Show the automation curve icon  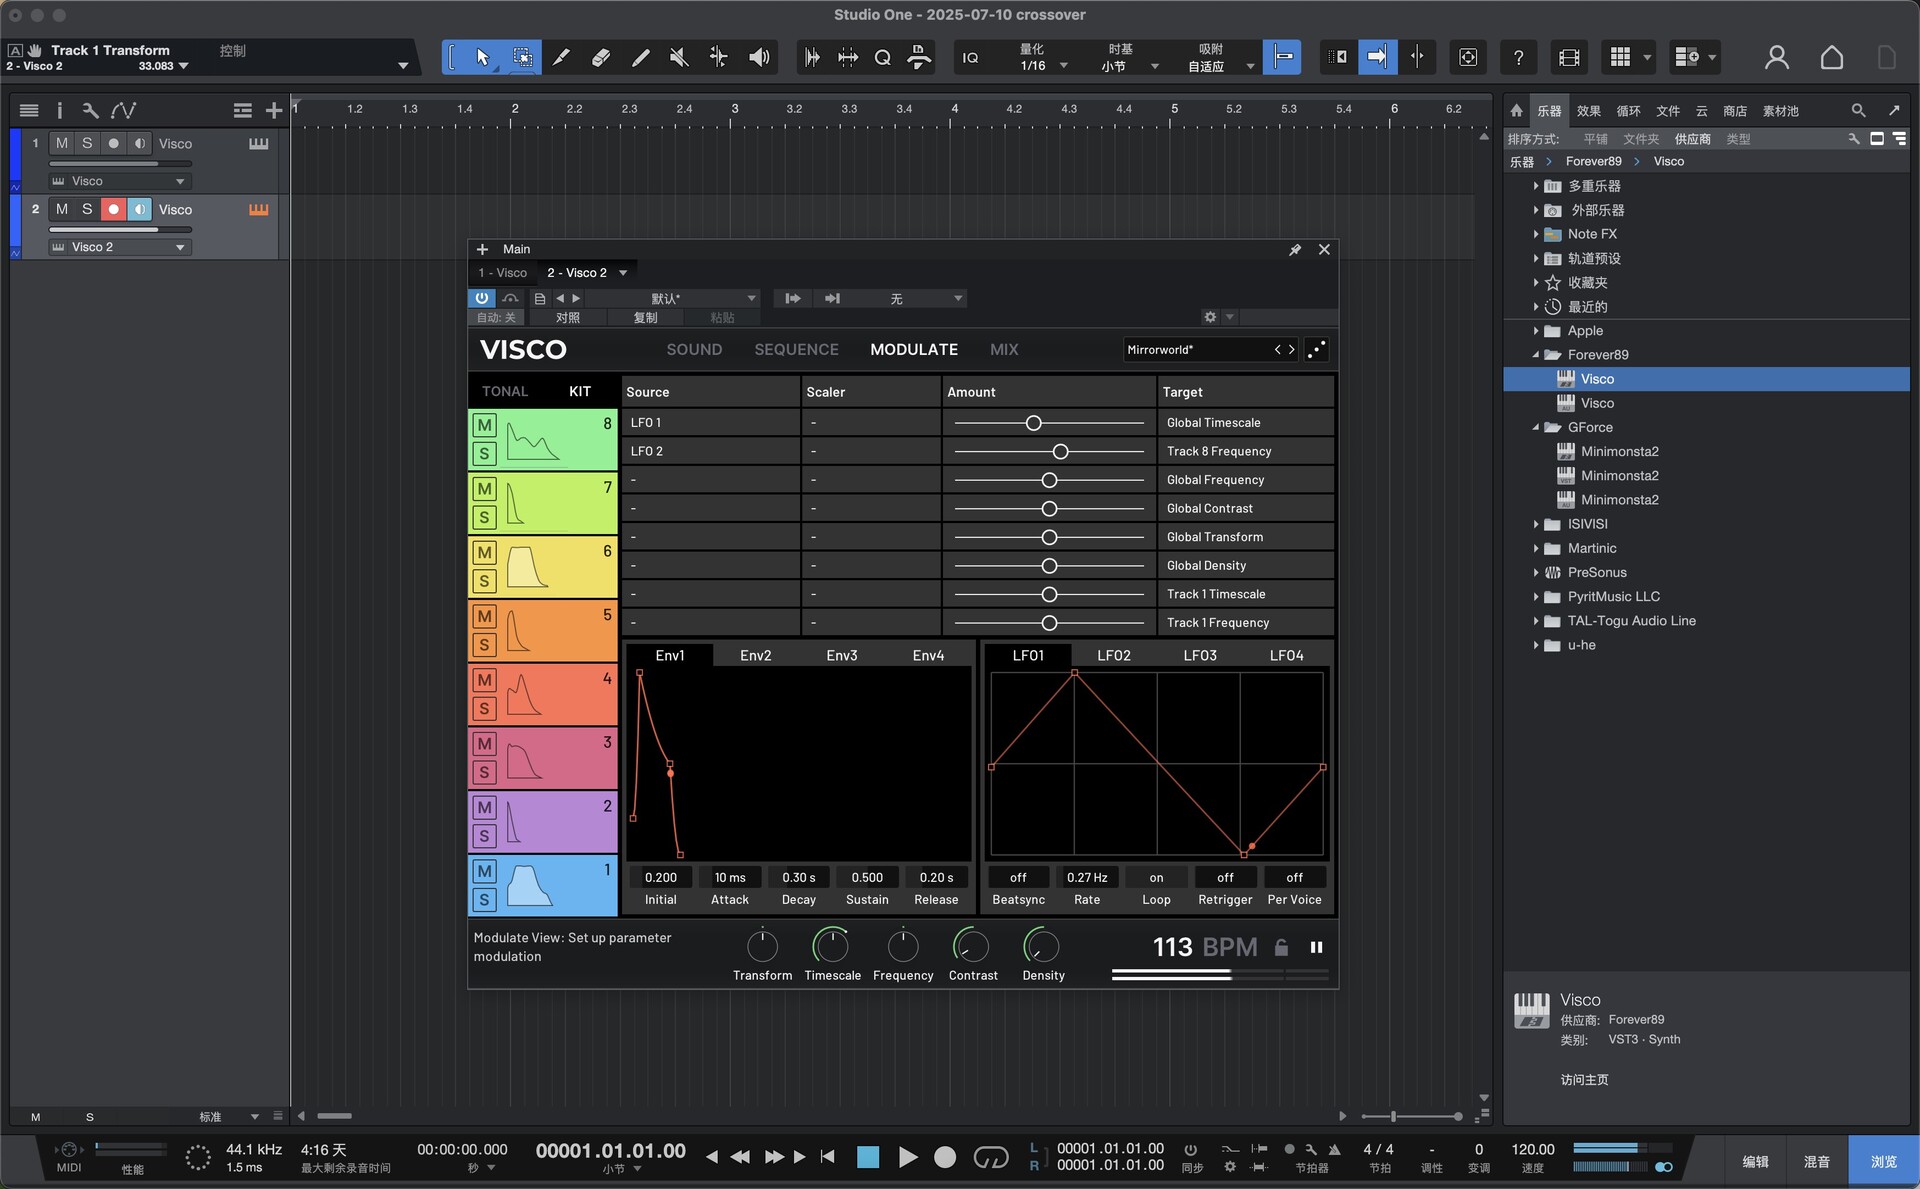123,110
